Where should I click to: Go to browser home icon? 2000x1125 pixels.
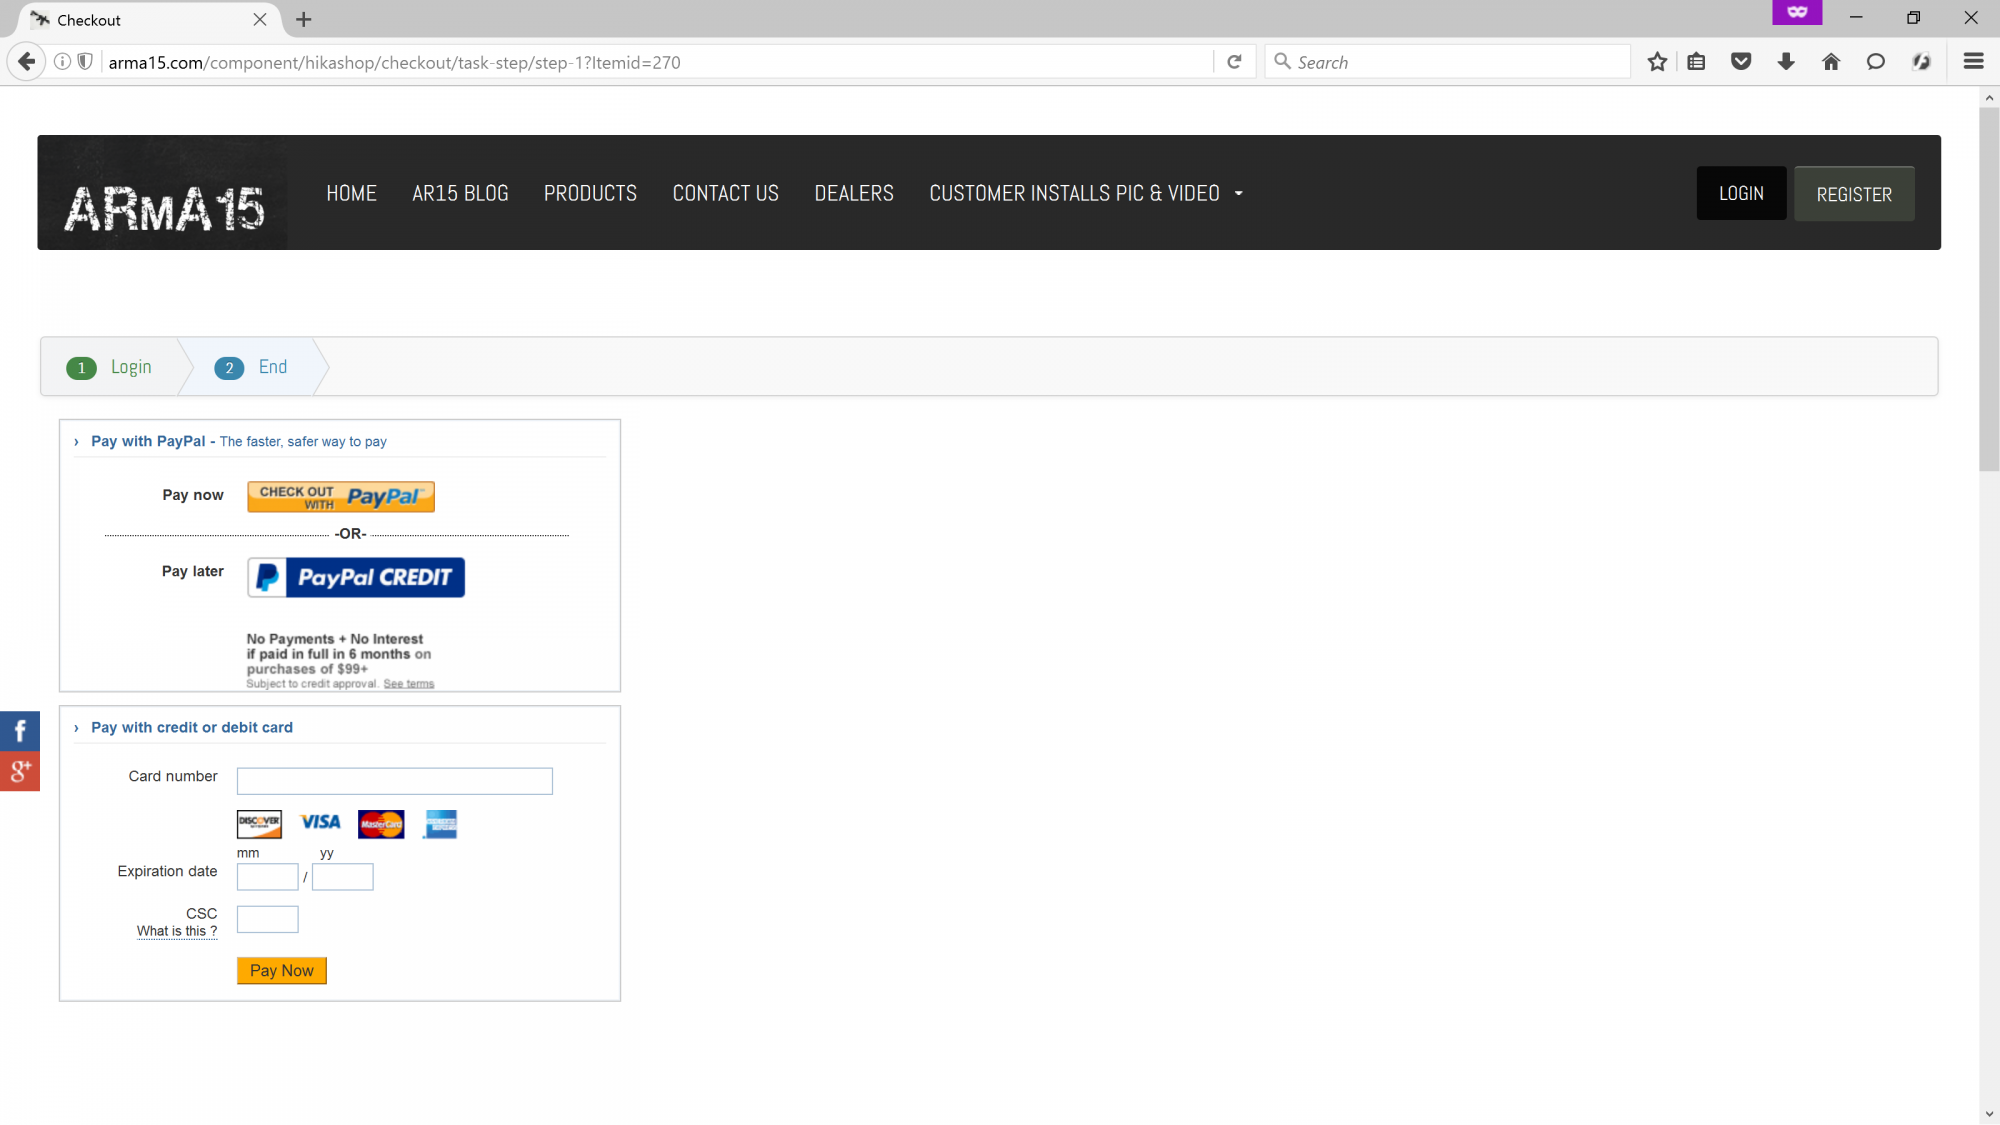pos(1831,62)
